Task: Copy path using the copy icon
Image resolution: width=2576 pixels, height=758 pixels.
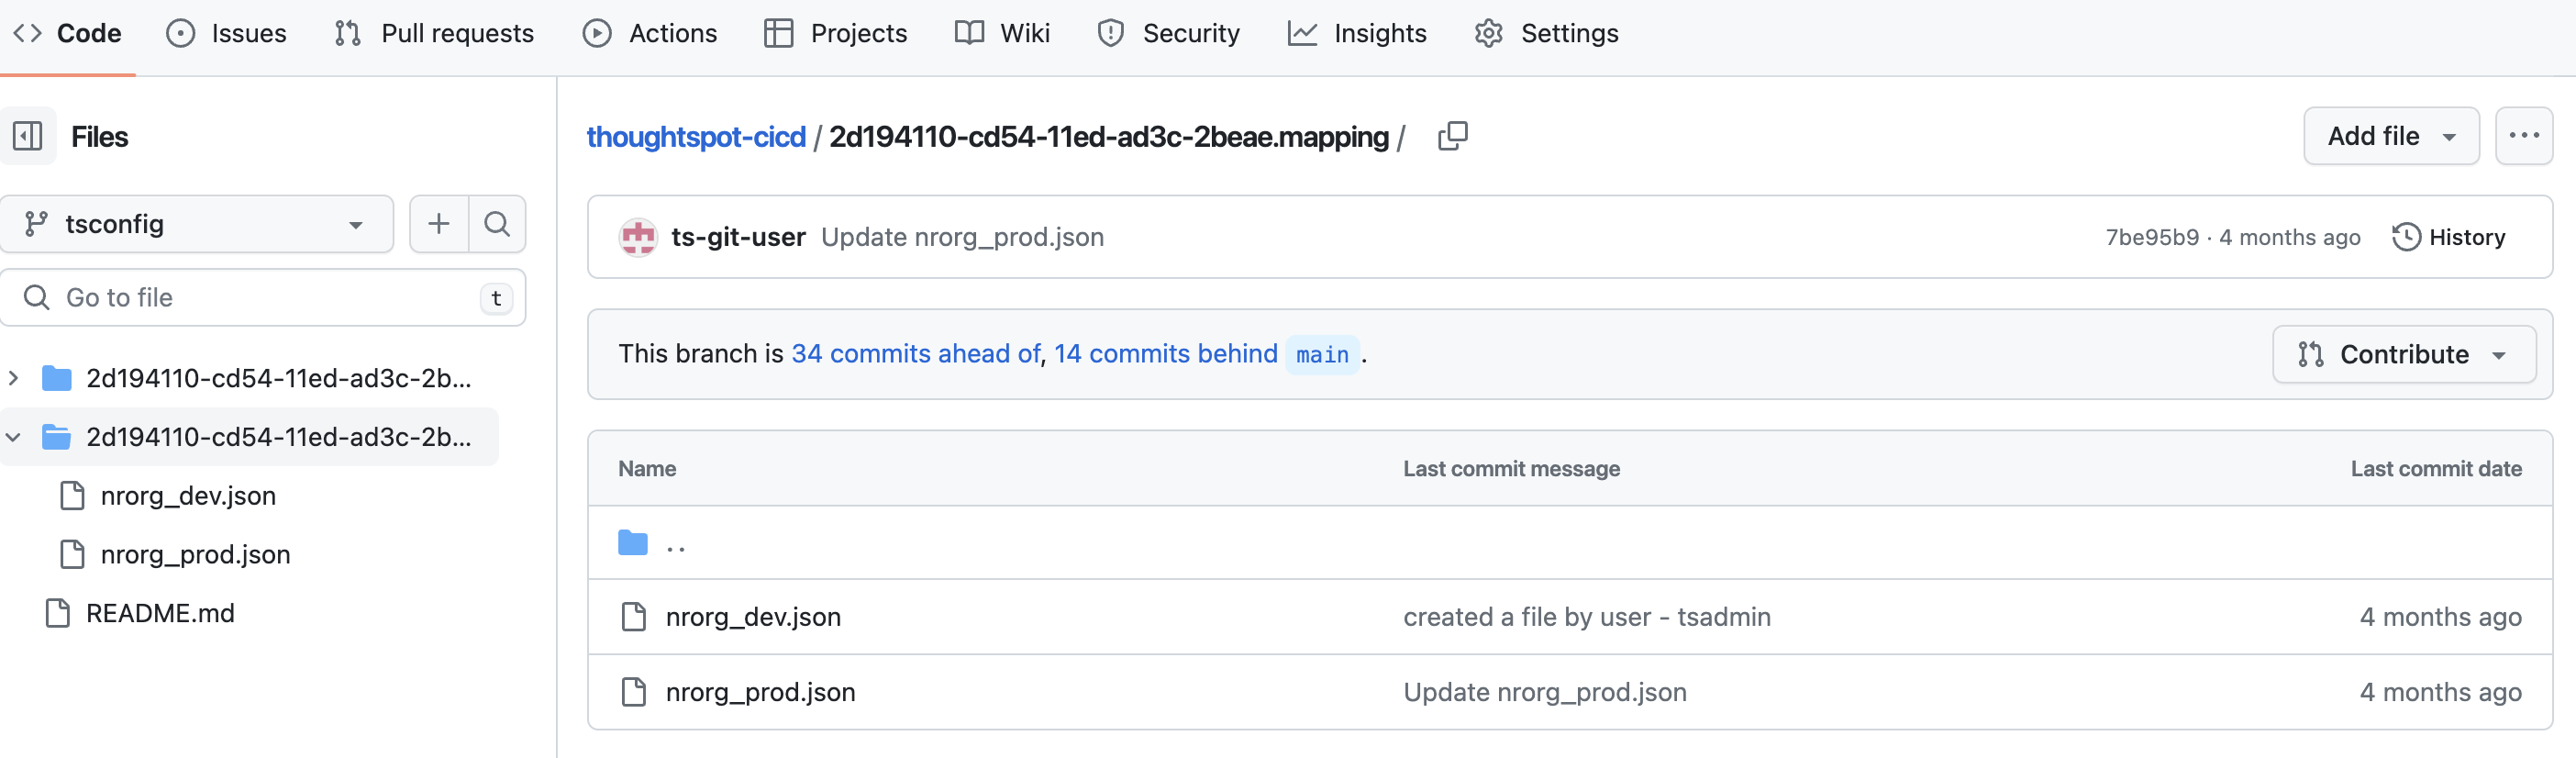Action: pos(1453,136)
